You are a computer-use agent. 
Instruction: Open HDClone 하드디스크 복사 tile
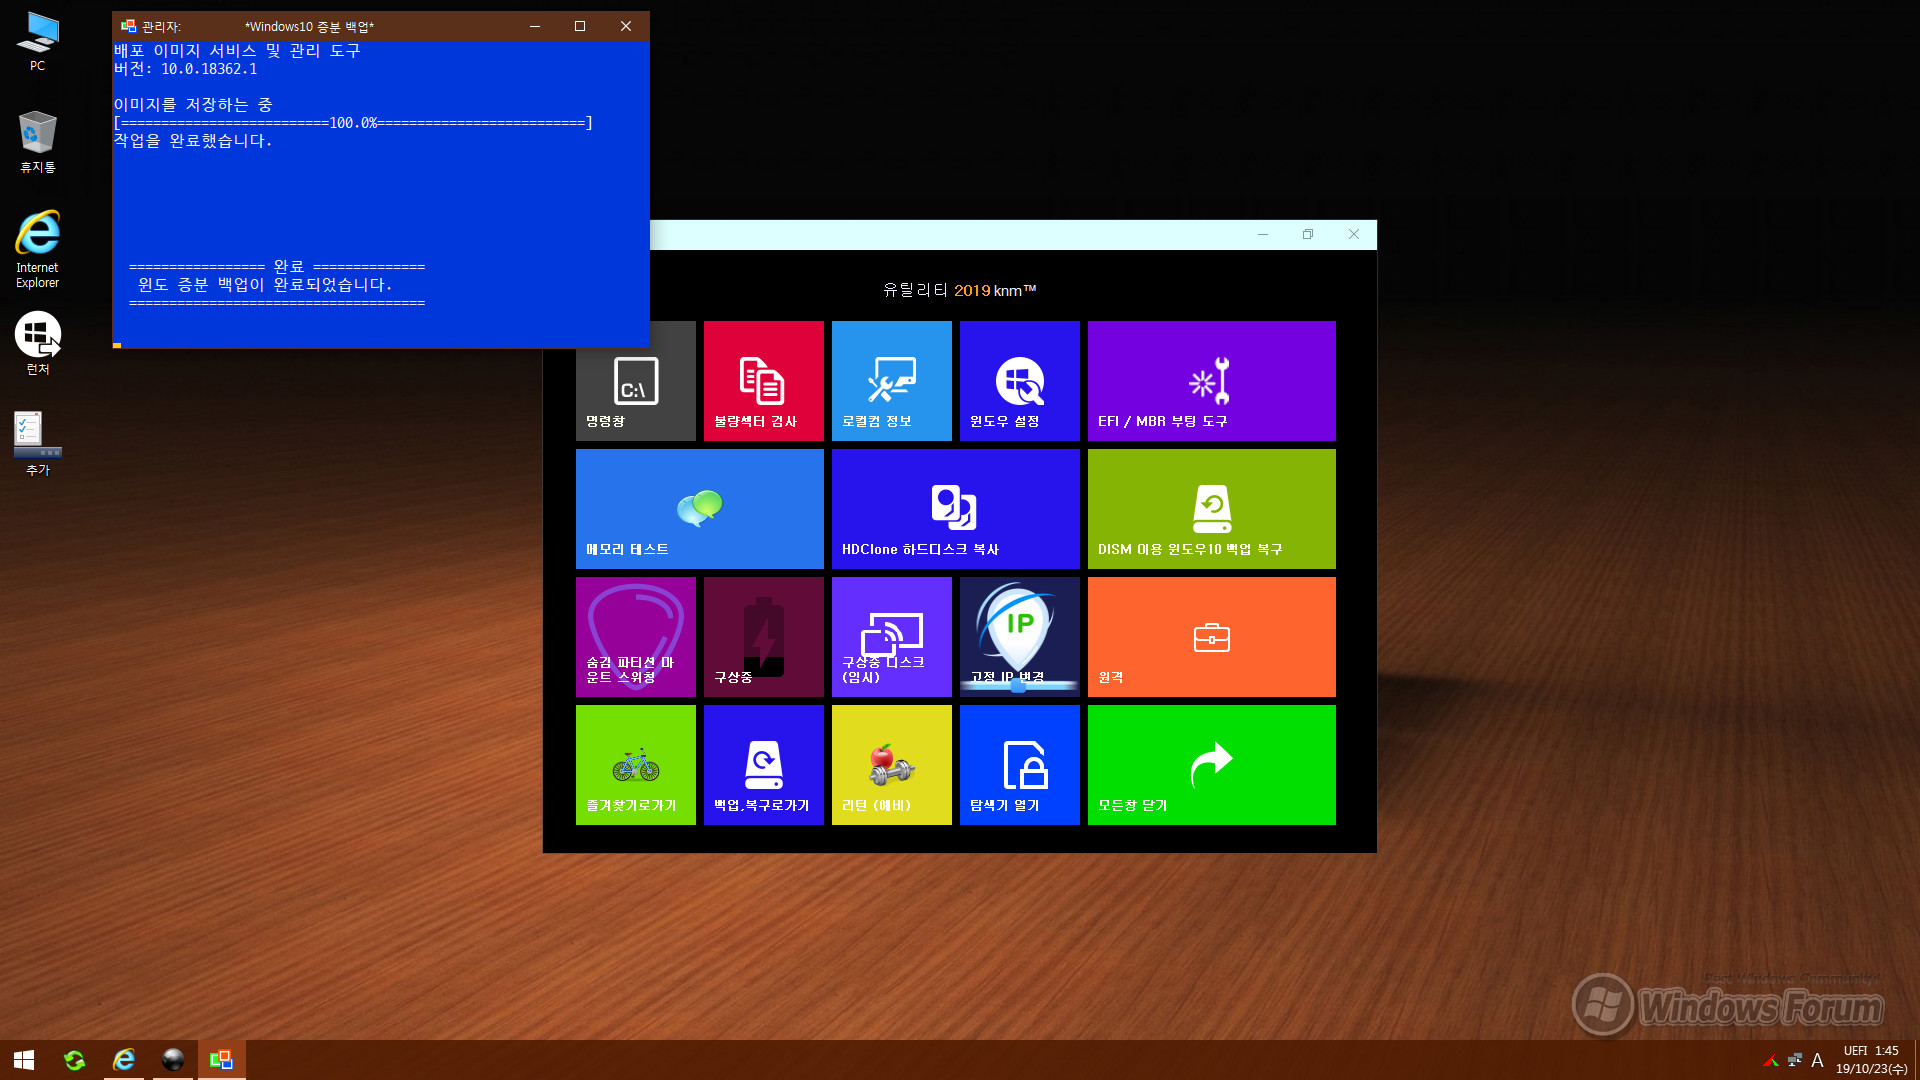pyautogui.click(x=955, y=509)
